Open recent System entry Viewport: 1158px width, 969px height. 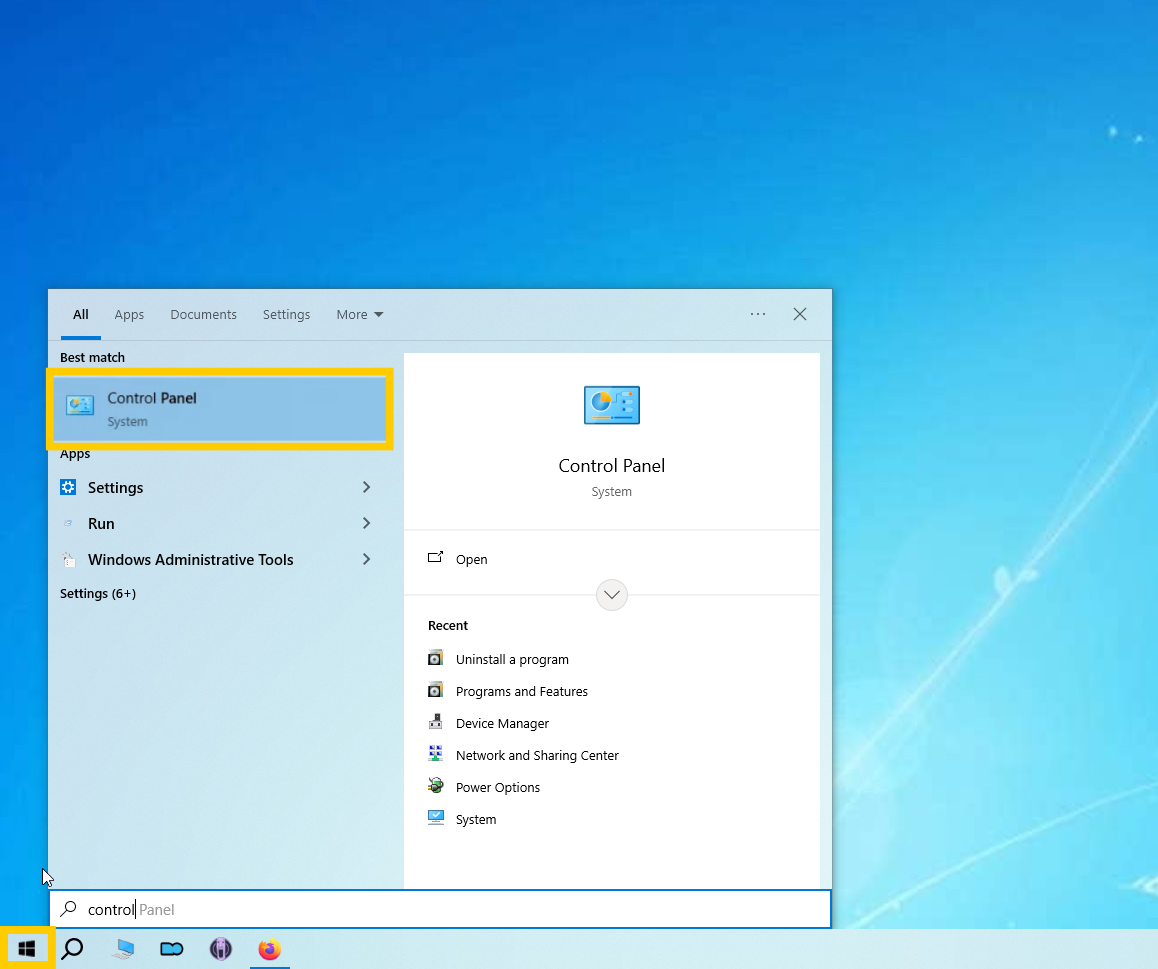click(x=476, y=820)
